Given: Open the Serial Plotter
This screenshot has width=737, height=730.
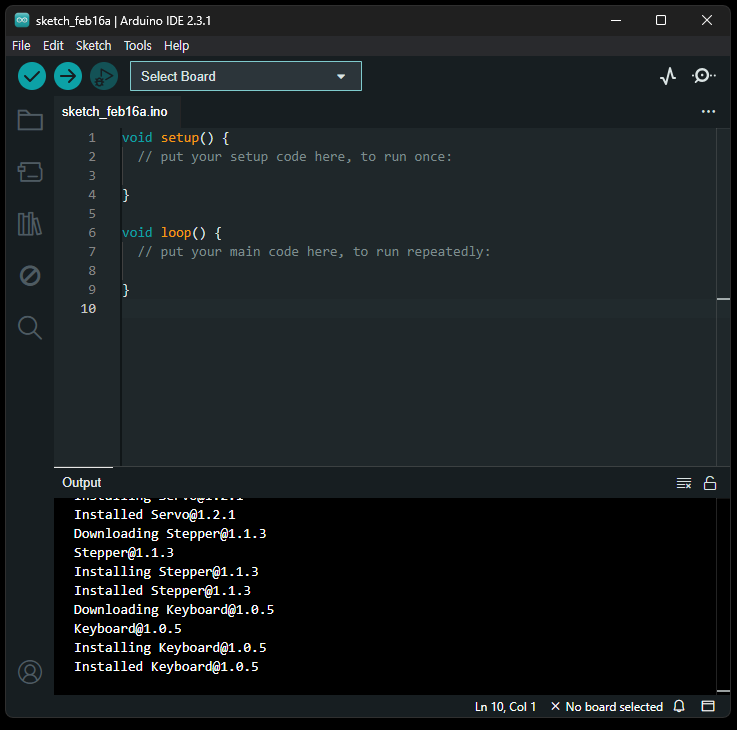Looking at the screenshot, I should coord(668,76).
